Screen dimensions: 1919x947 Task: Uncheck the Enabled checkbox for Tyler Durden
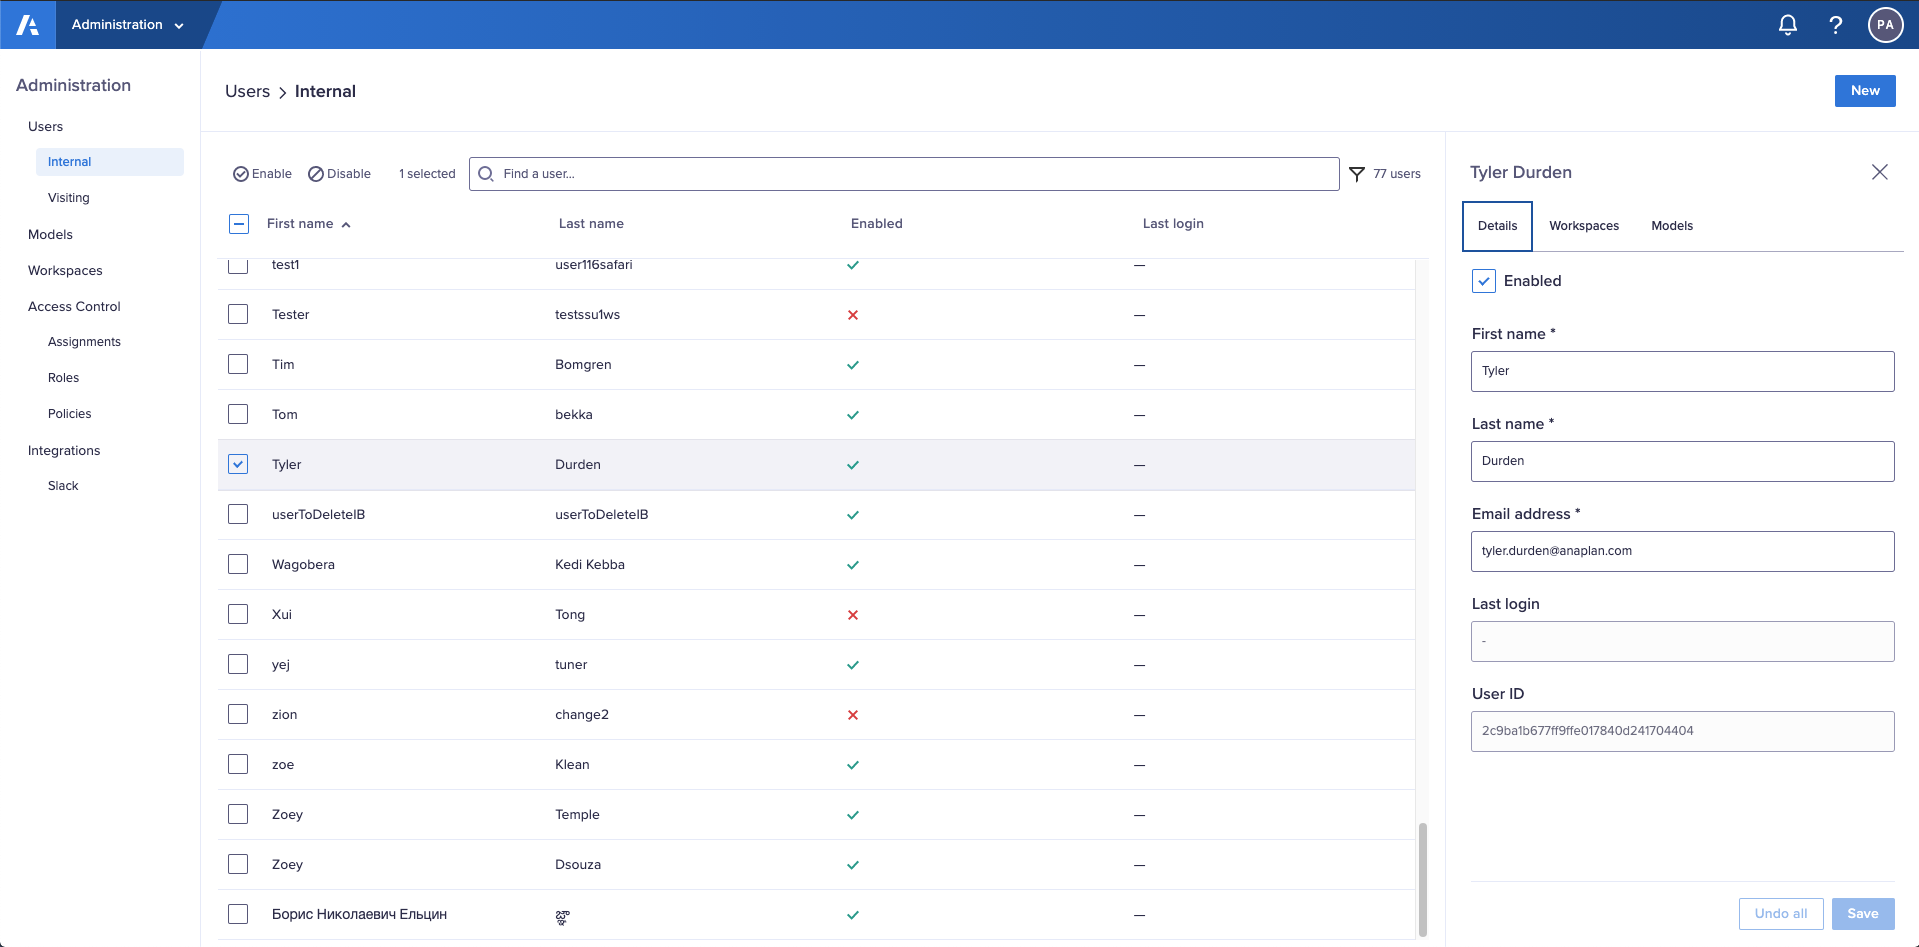1483,281
